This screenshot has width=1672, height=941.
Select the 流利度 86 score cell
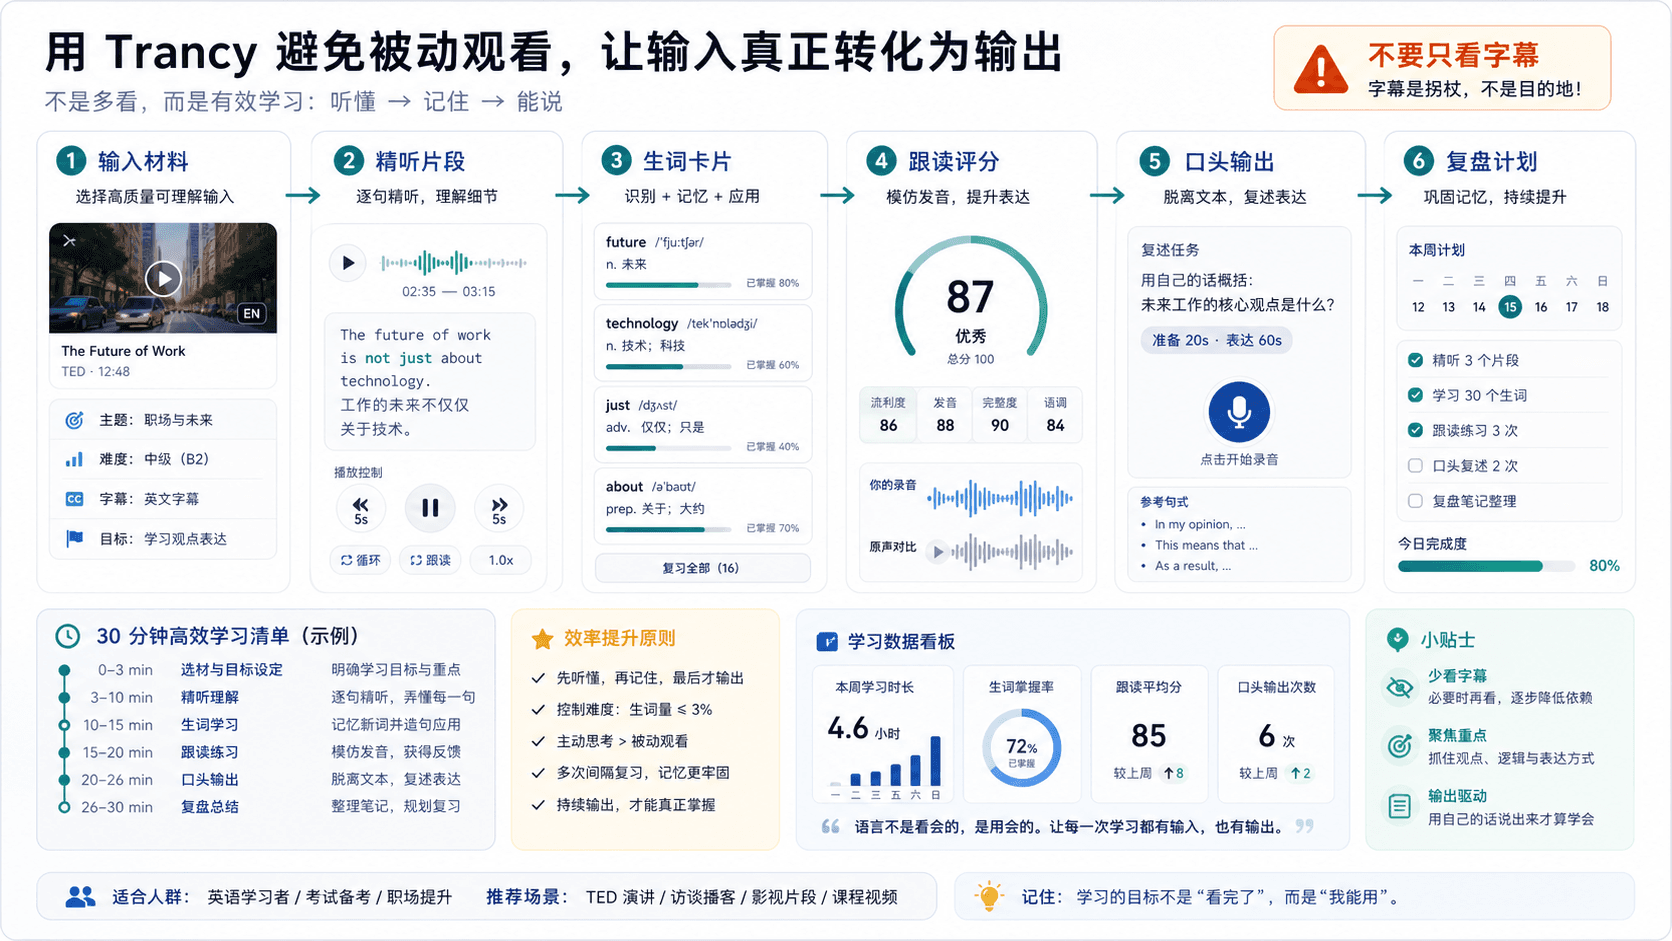[x=888, y=414]
